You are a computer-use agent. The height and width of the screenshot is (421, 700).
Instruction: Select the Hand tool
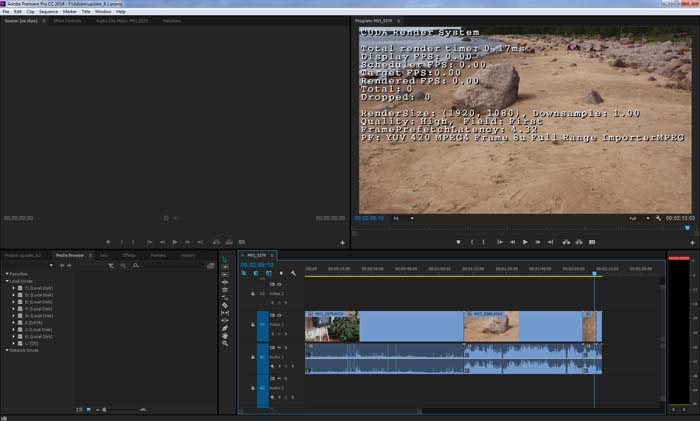pyautogui.click(x=225, y=336)
